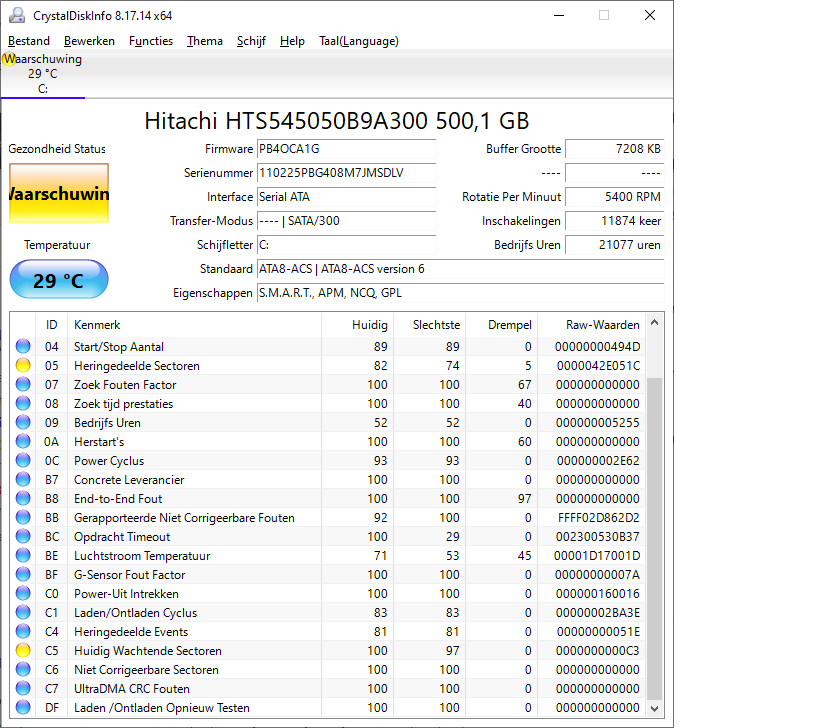Click blue status orb for UltraDMA CRC Fouten
Image resolution: width=819 pixels, height=728 pixels.
[x=23, y=689]
